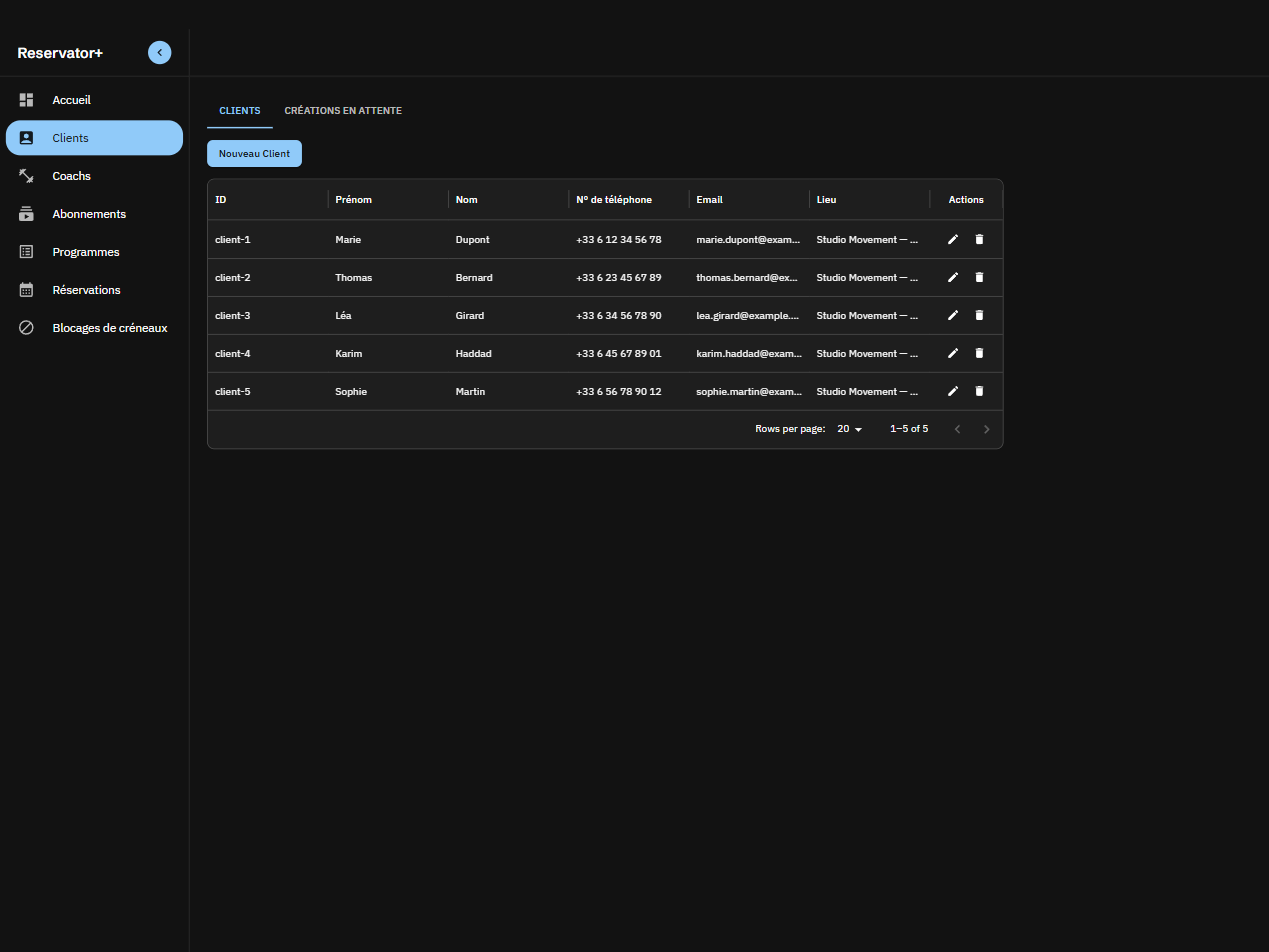Delete client Thomas Bernard
The height and width of the screenshot is (952, 1269).
click(x=979, y=278)
